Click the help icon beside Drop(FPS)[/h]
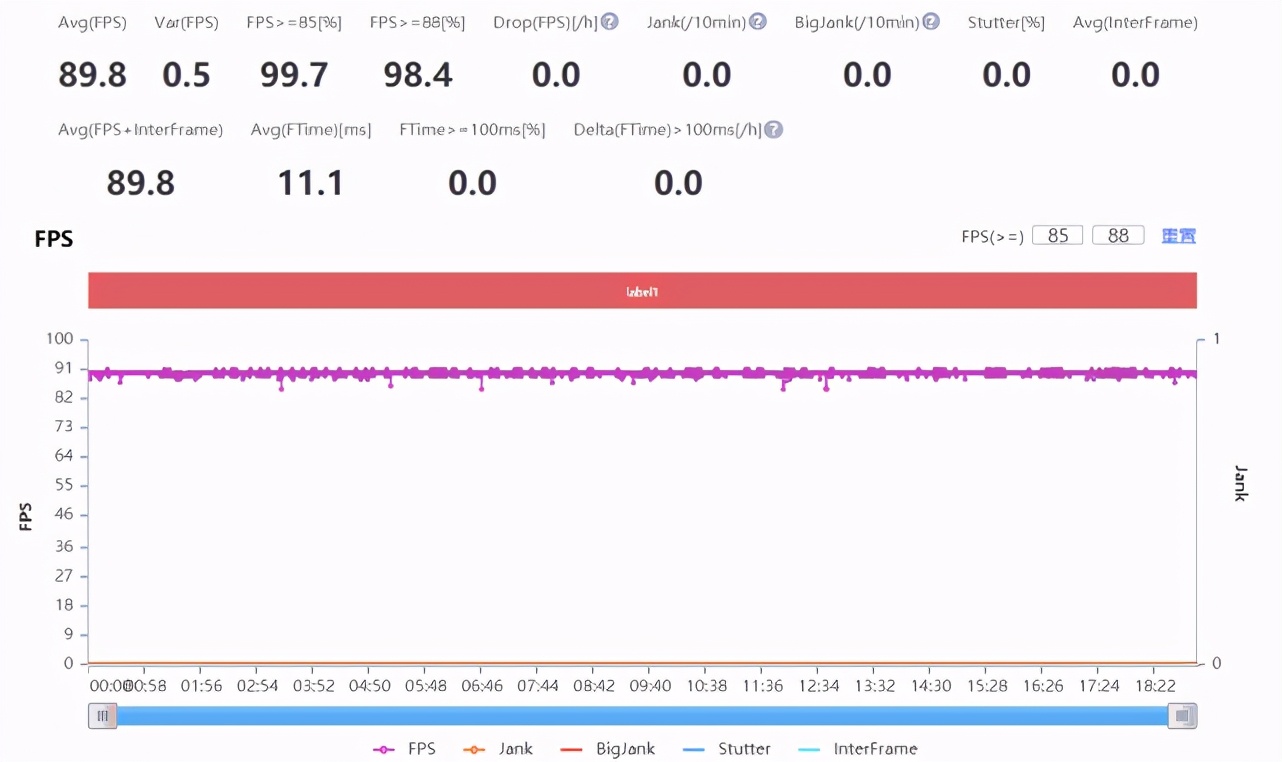Viewport: 1282px width, 762px height. 609,22
